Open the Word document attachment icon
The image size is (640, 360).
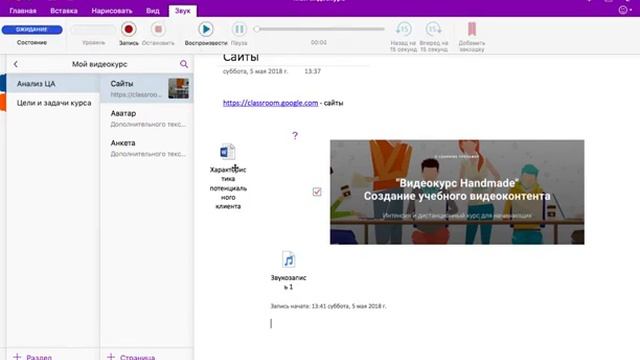[227, 152]
